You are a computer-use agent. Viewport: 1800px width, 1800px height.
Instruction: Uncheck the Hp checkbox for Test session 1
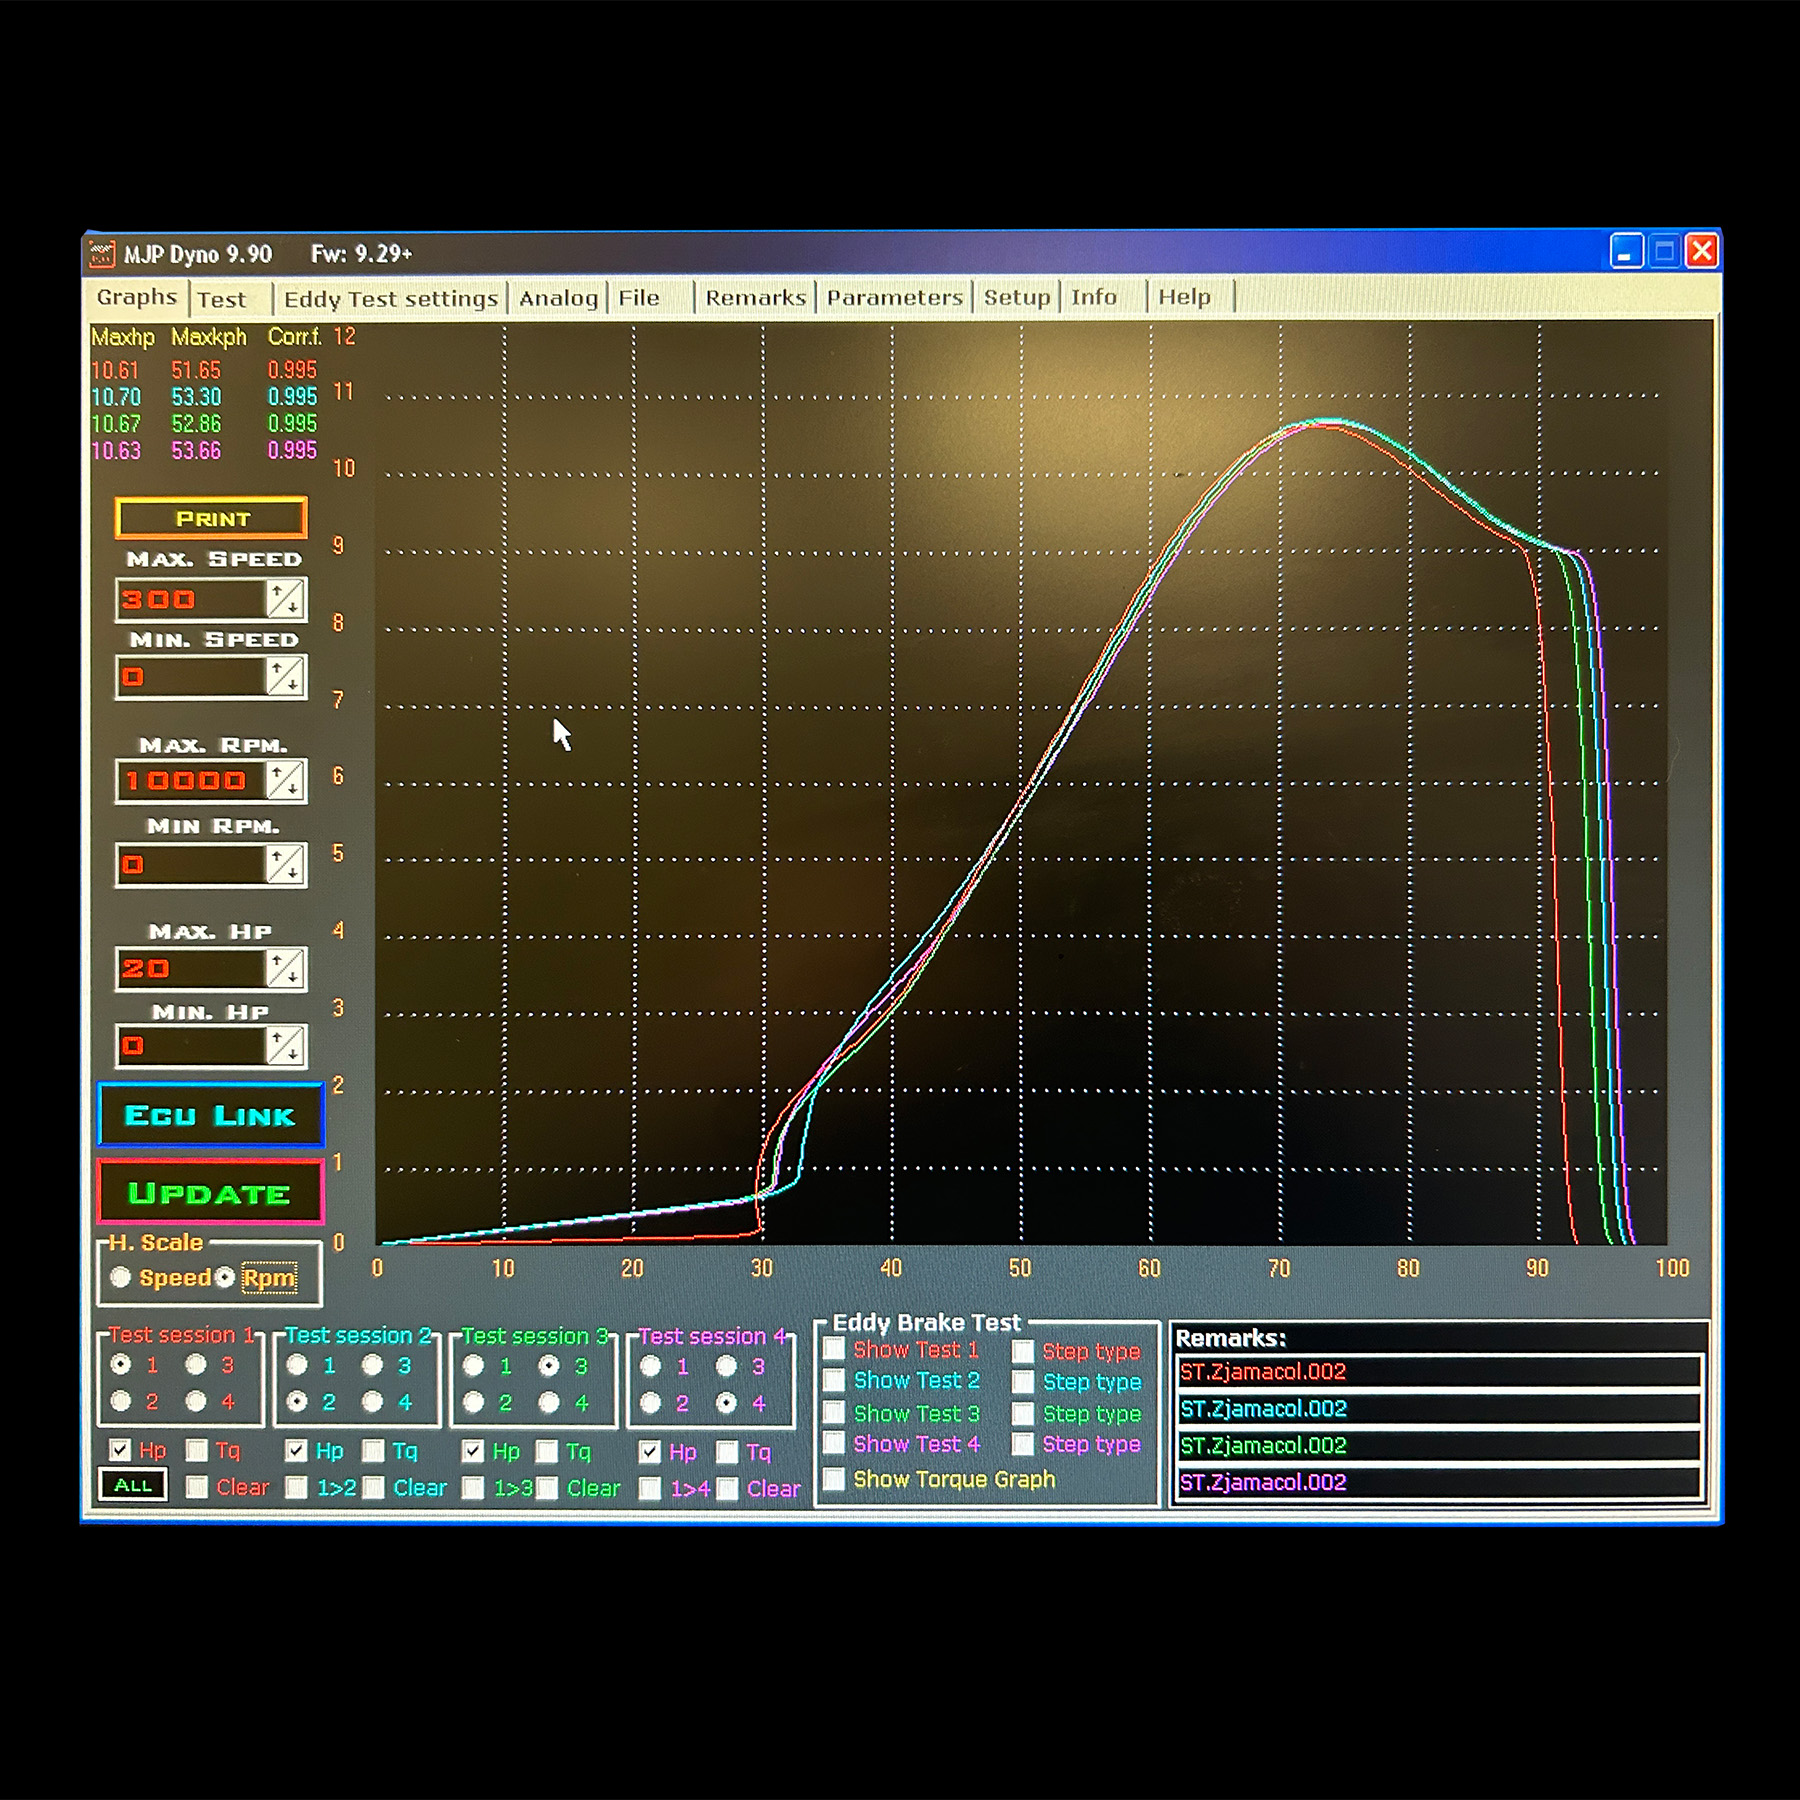(x=120, y=1450)
